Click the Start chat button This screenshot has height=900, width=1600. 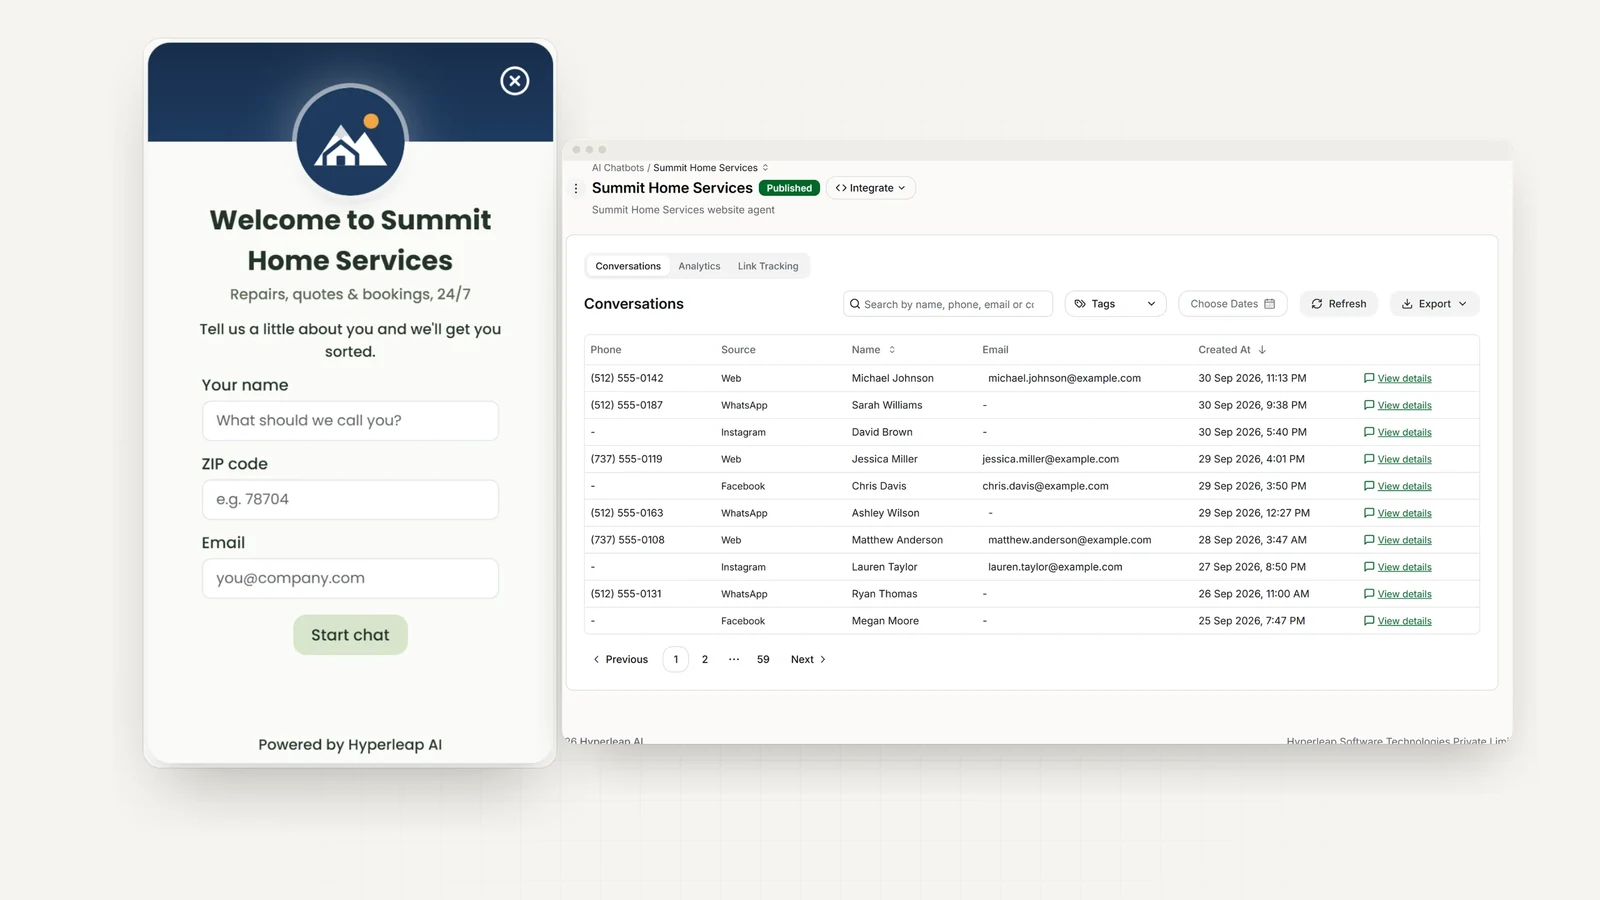coord(350,635)
